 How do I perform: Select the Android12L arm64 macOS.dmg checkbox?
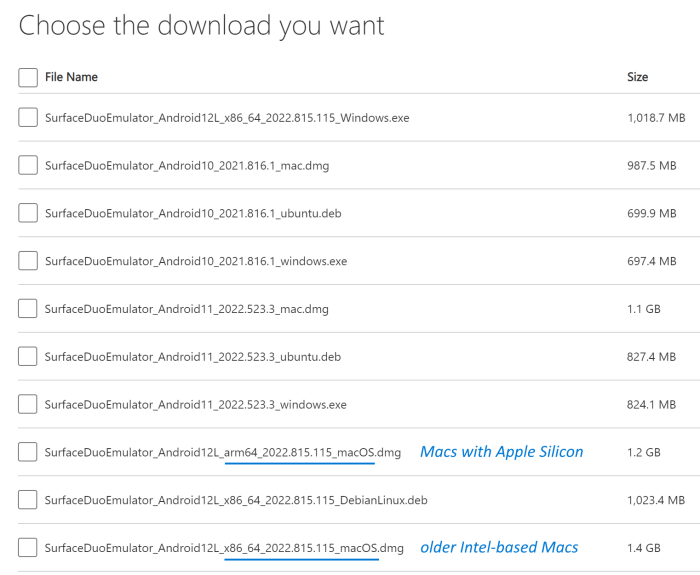coord(28,452)
